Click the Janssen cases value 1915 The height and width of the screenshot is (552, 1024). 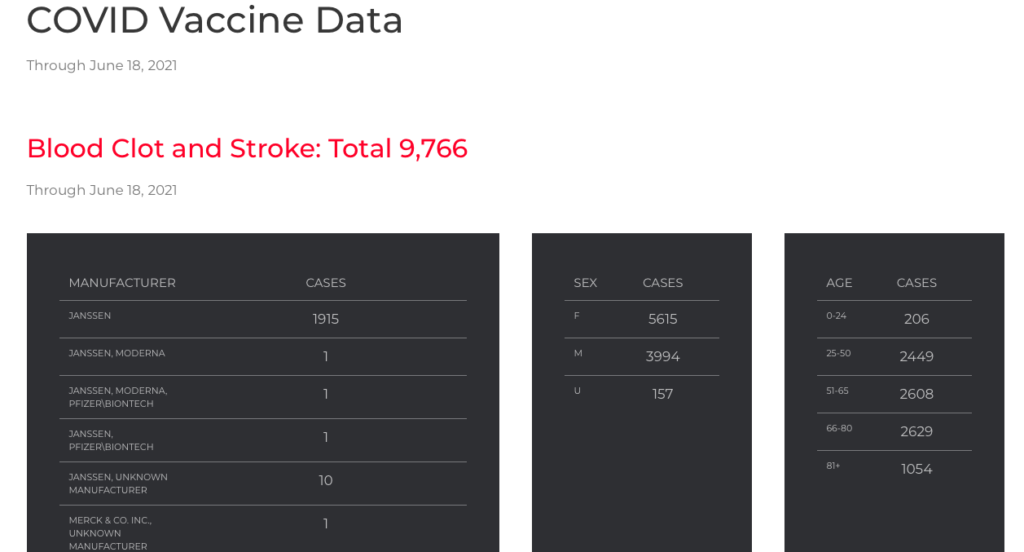325,319
